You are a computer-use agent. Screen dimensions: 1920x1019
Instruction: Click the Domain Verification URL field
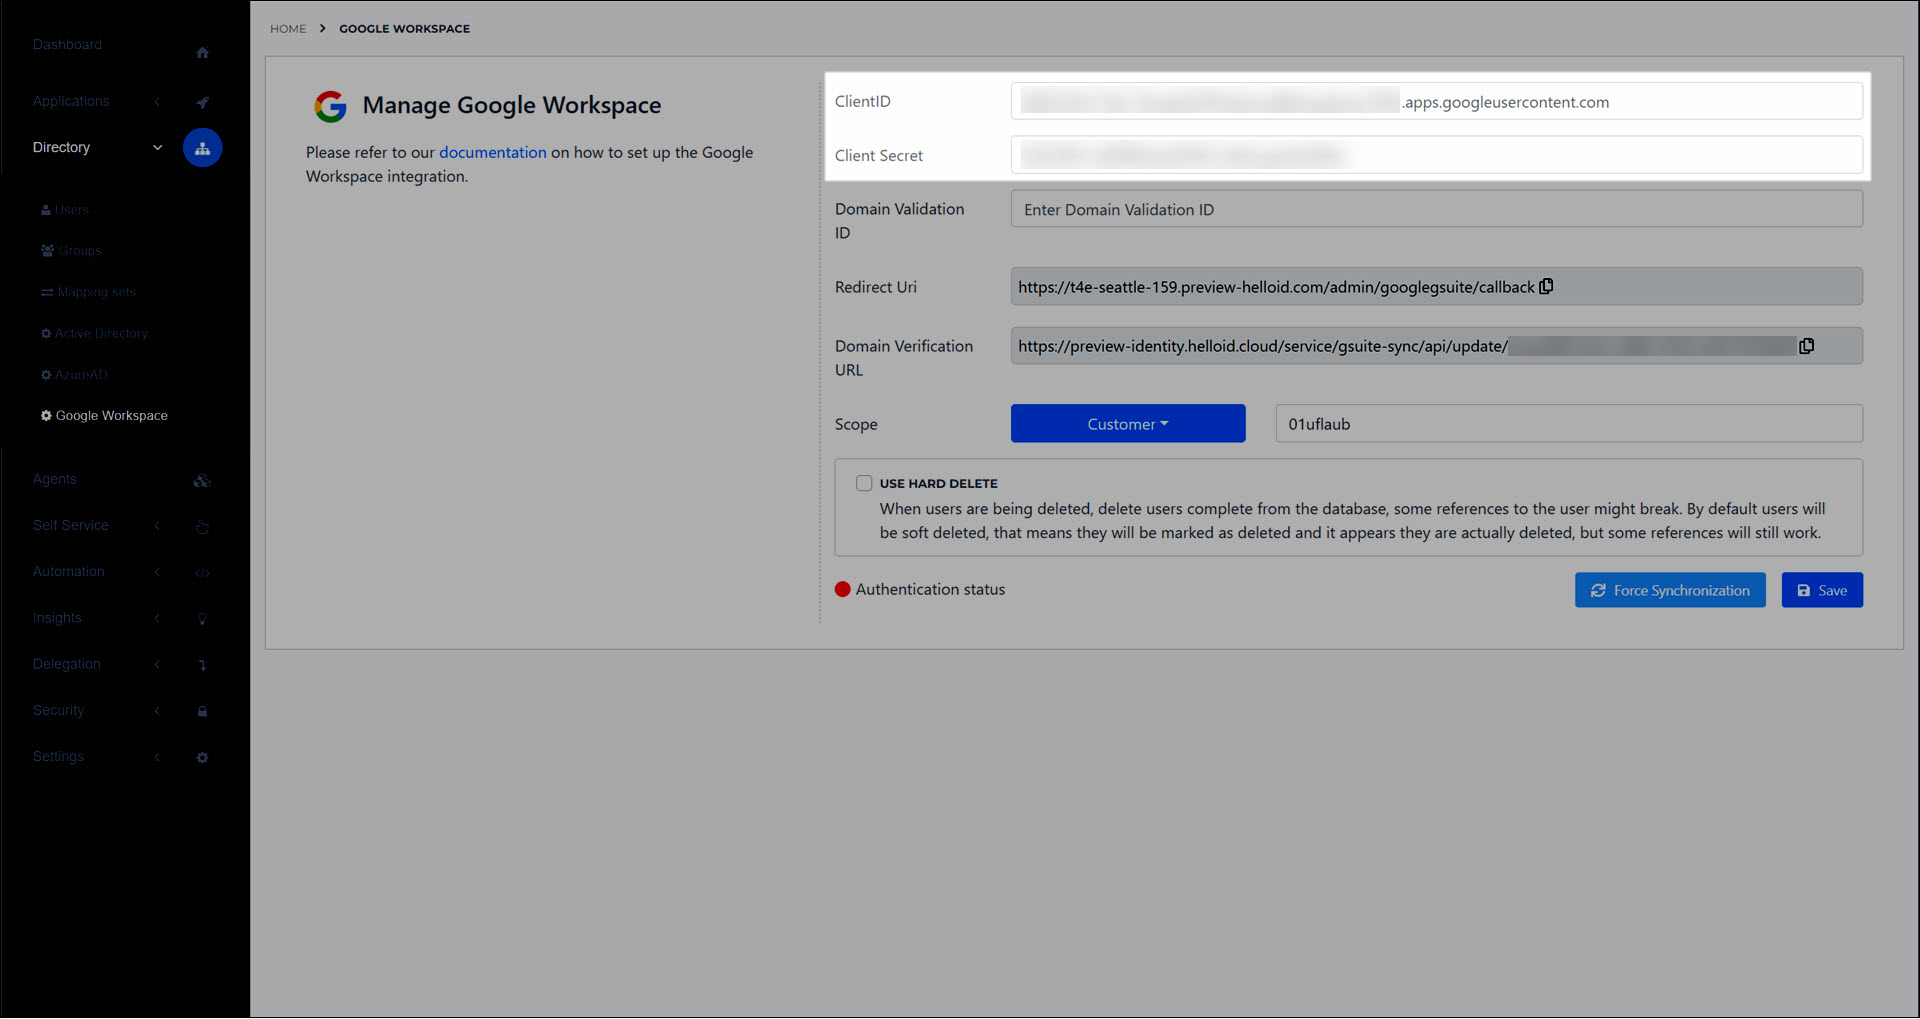pyautogui.click(x=1437, y=346)
